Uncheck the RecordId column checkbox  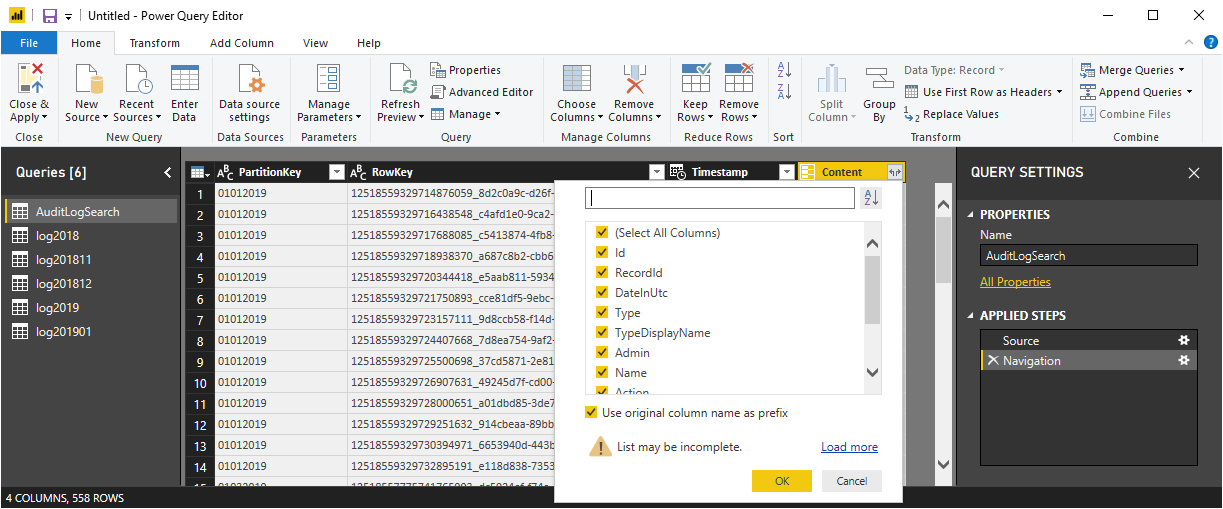pyautogui.click(x=602, y=272)
